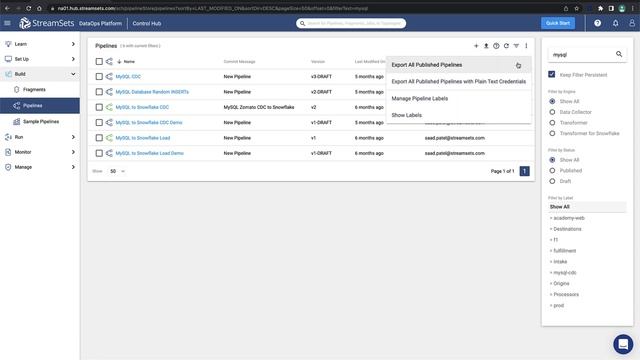Viewport: 640px width, 360px height.
Task: Open the Show 50 page size dropdown
Action: pyautogui.click(x=117, y=171)
